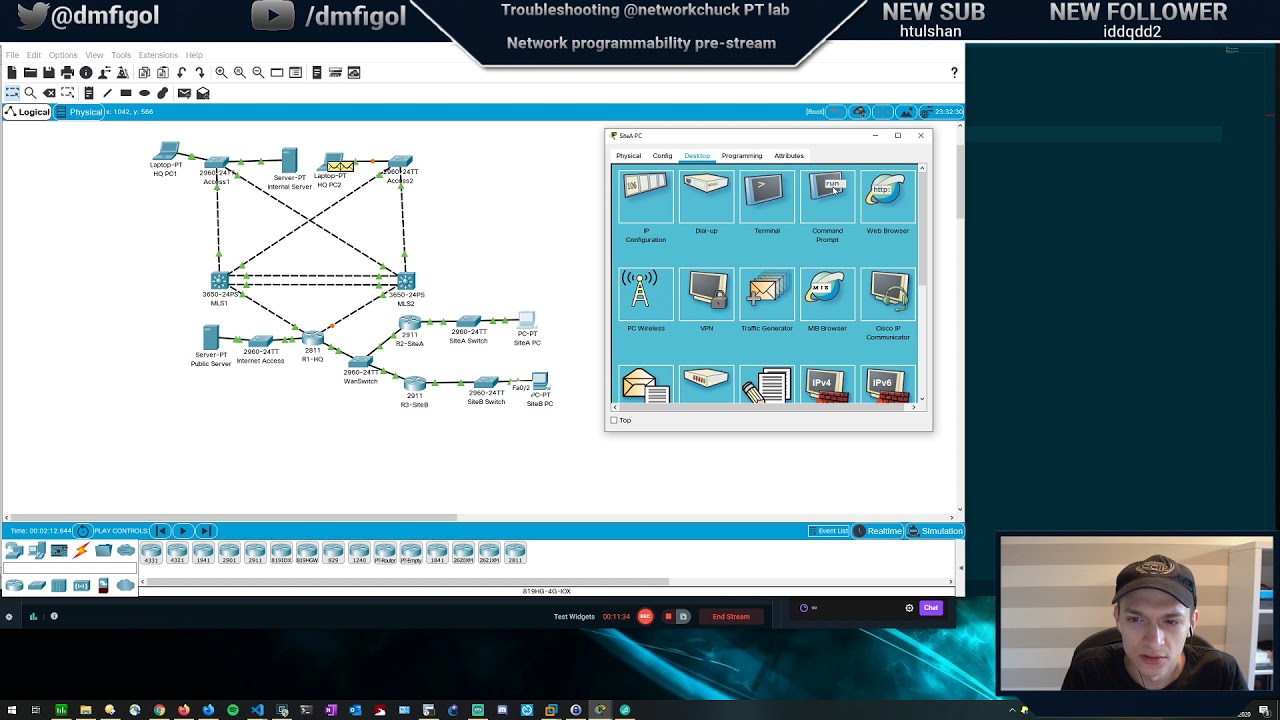Click the Undo arrow icon
This screenshot has height=720, width=1280.
coord(181,72)
